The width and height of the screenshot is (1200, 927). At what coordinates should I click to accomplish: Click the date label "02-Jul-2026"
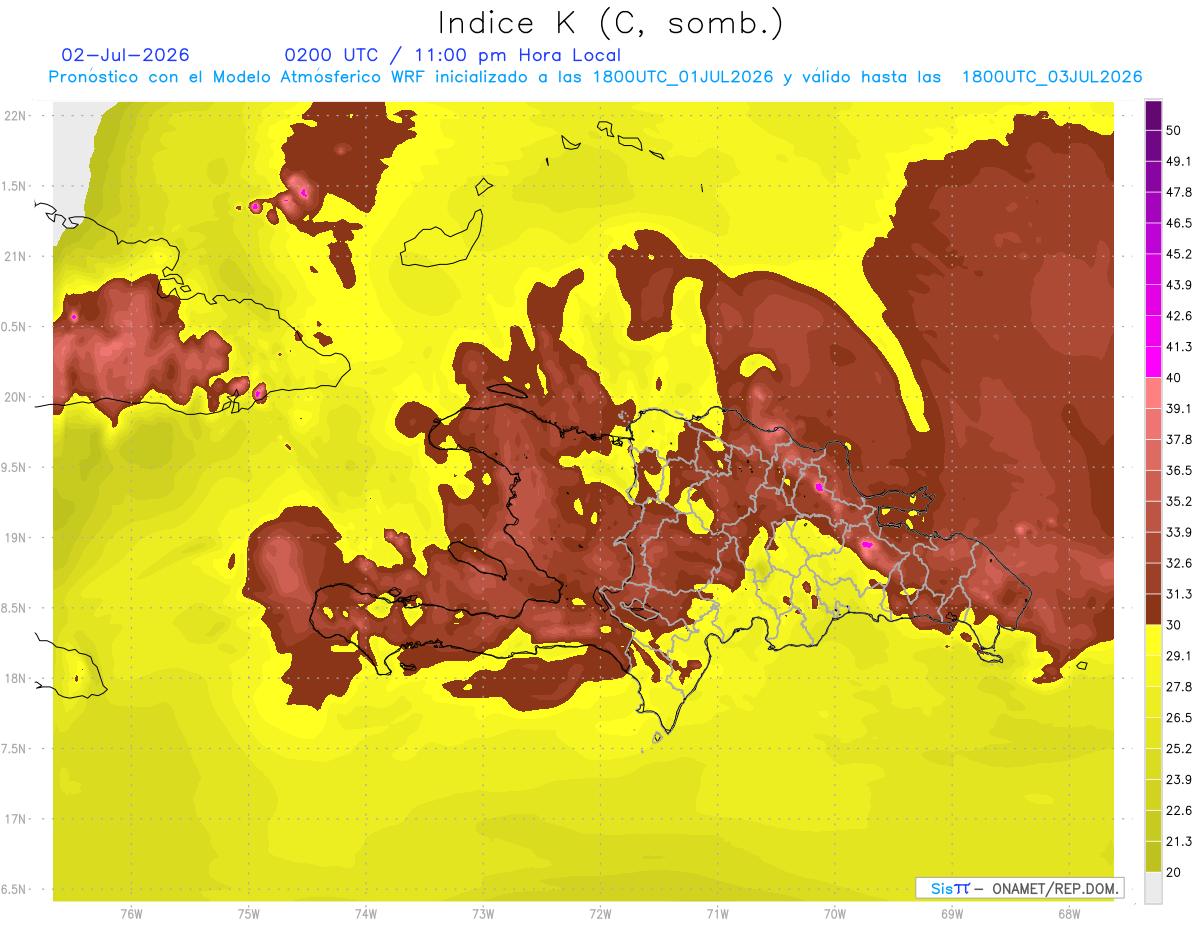[x=125, y=55]
